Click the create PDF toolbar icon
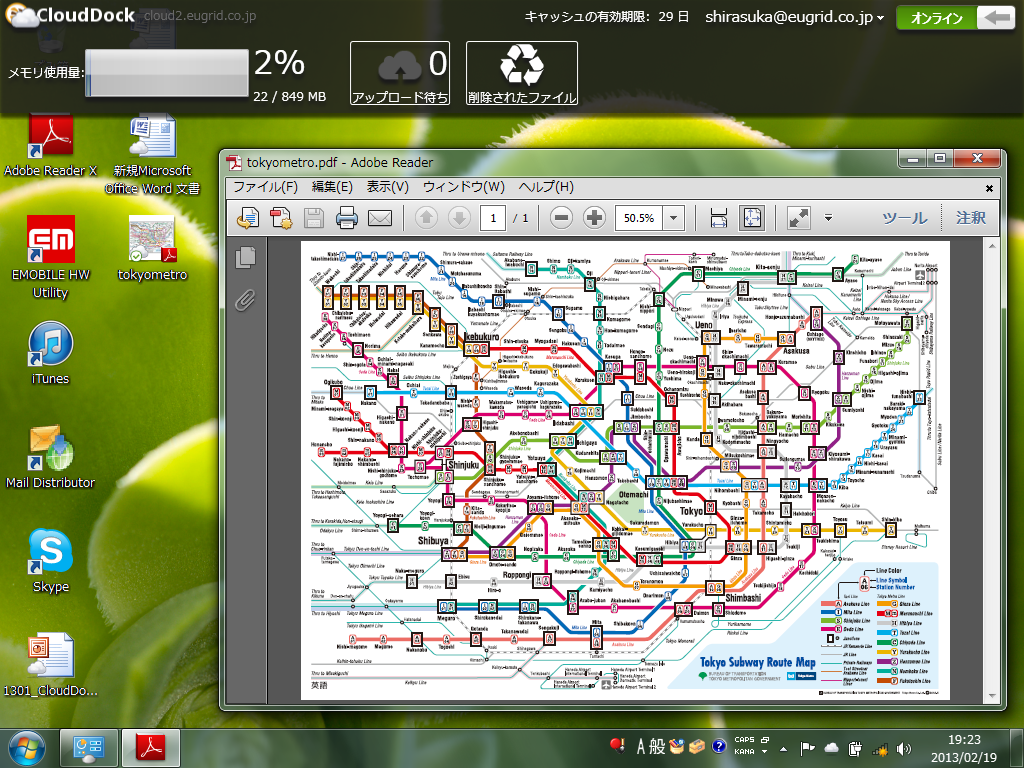 point(281,217)
